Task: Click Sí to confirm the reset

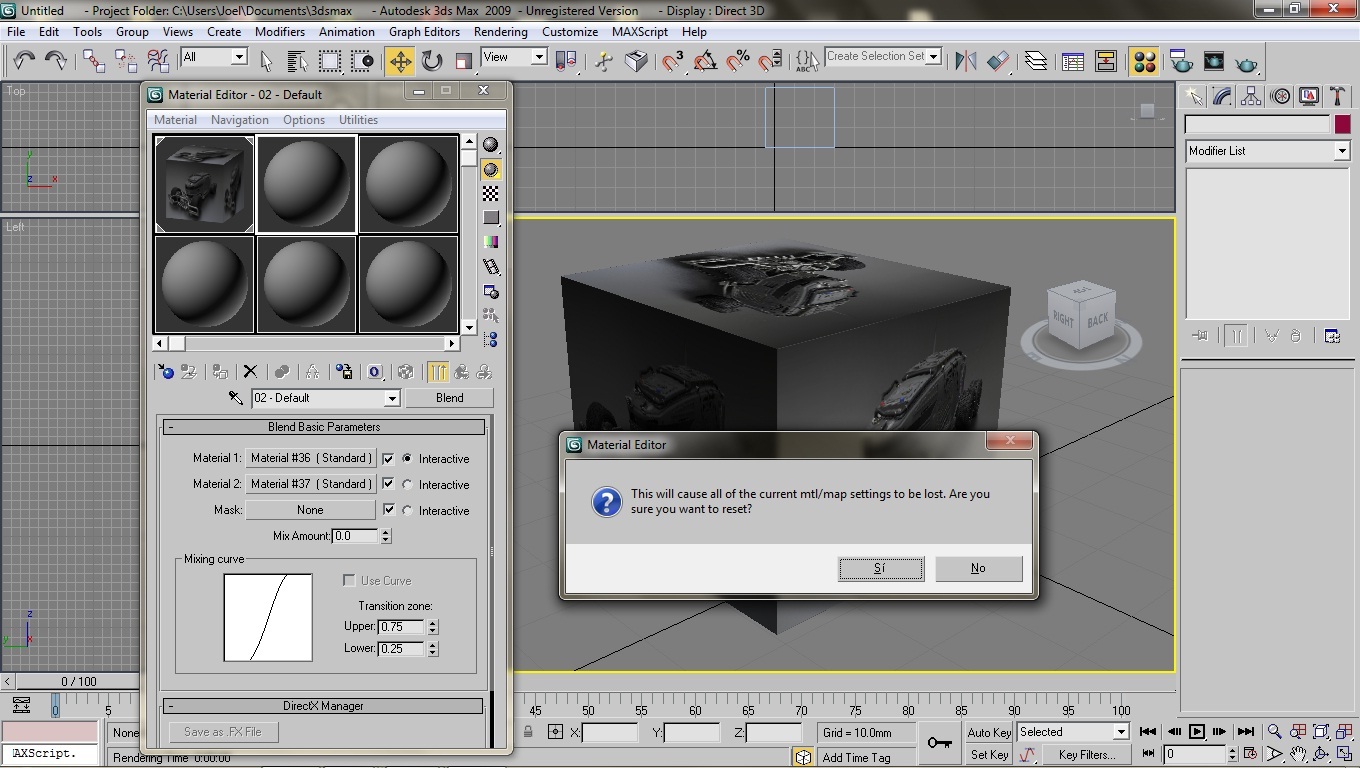Action: (880, 568)
